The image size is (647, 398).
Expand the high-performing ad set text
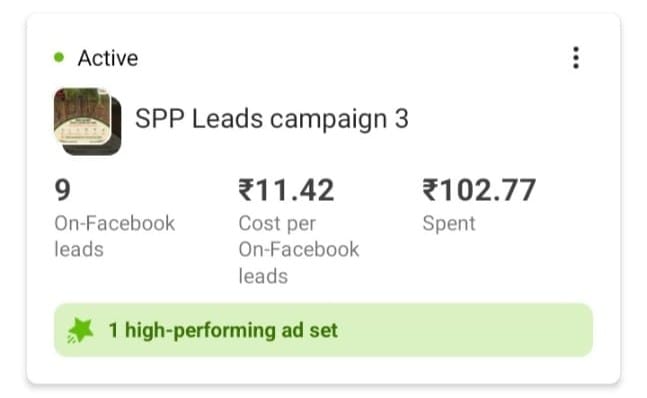point(223,330)
